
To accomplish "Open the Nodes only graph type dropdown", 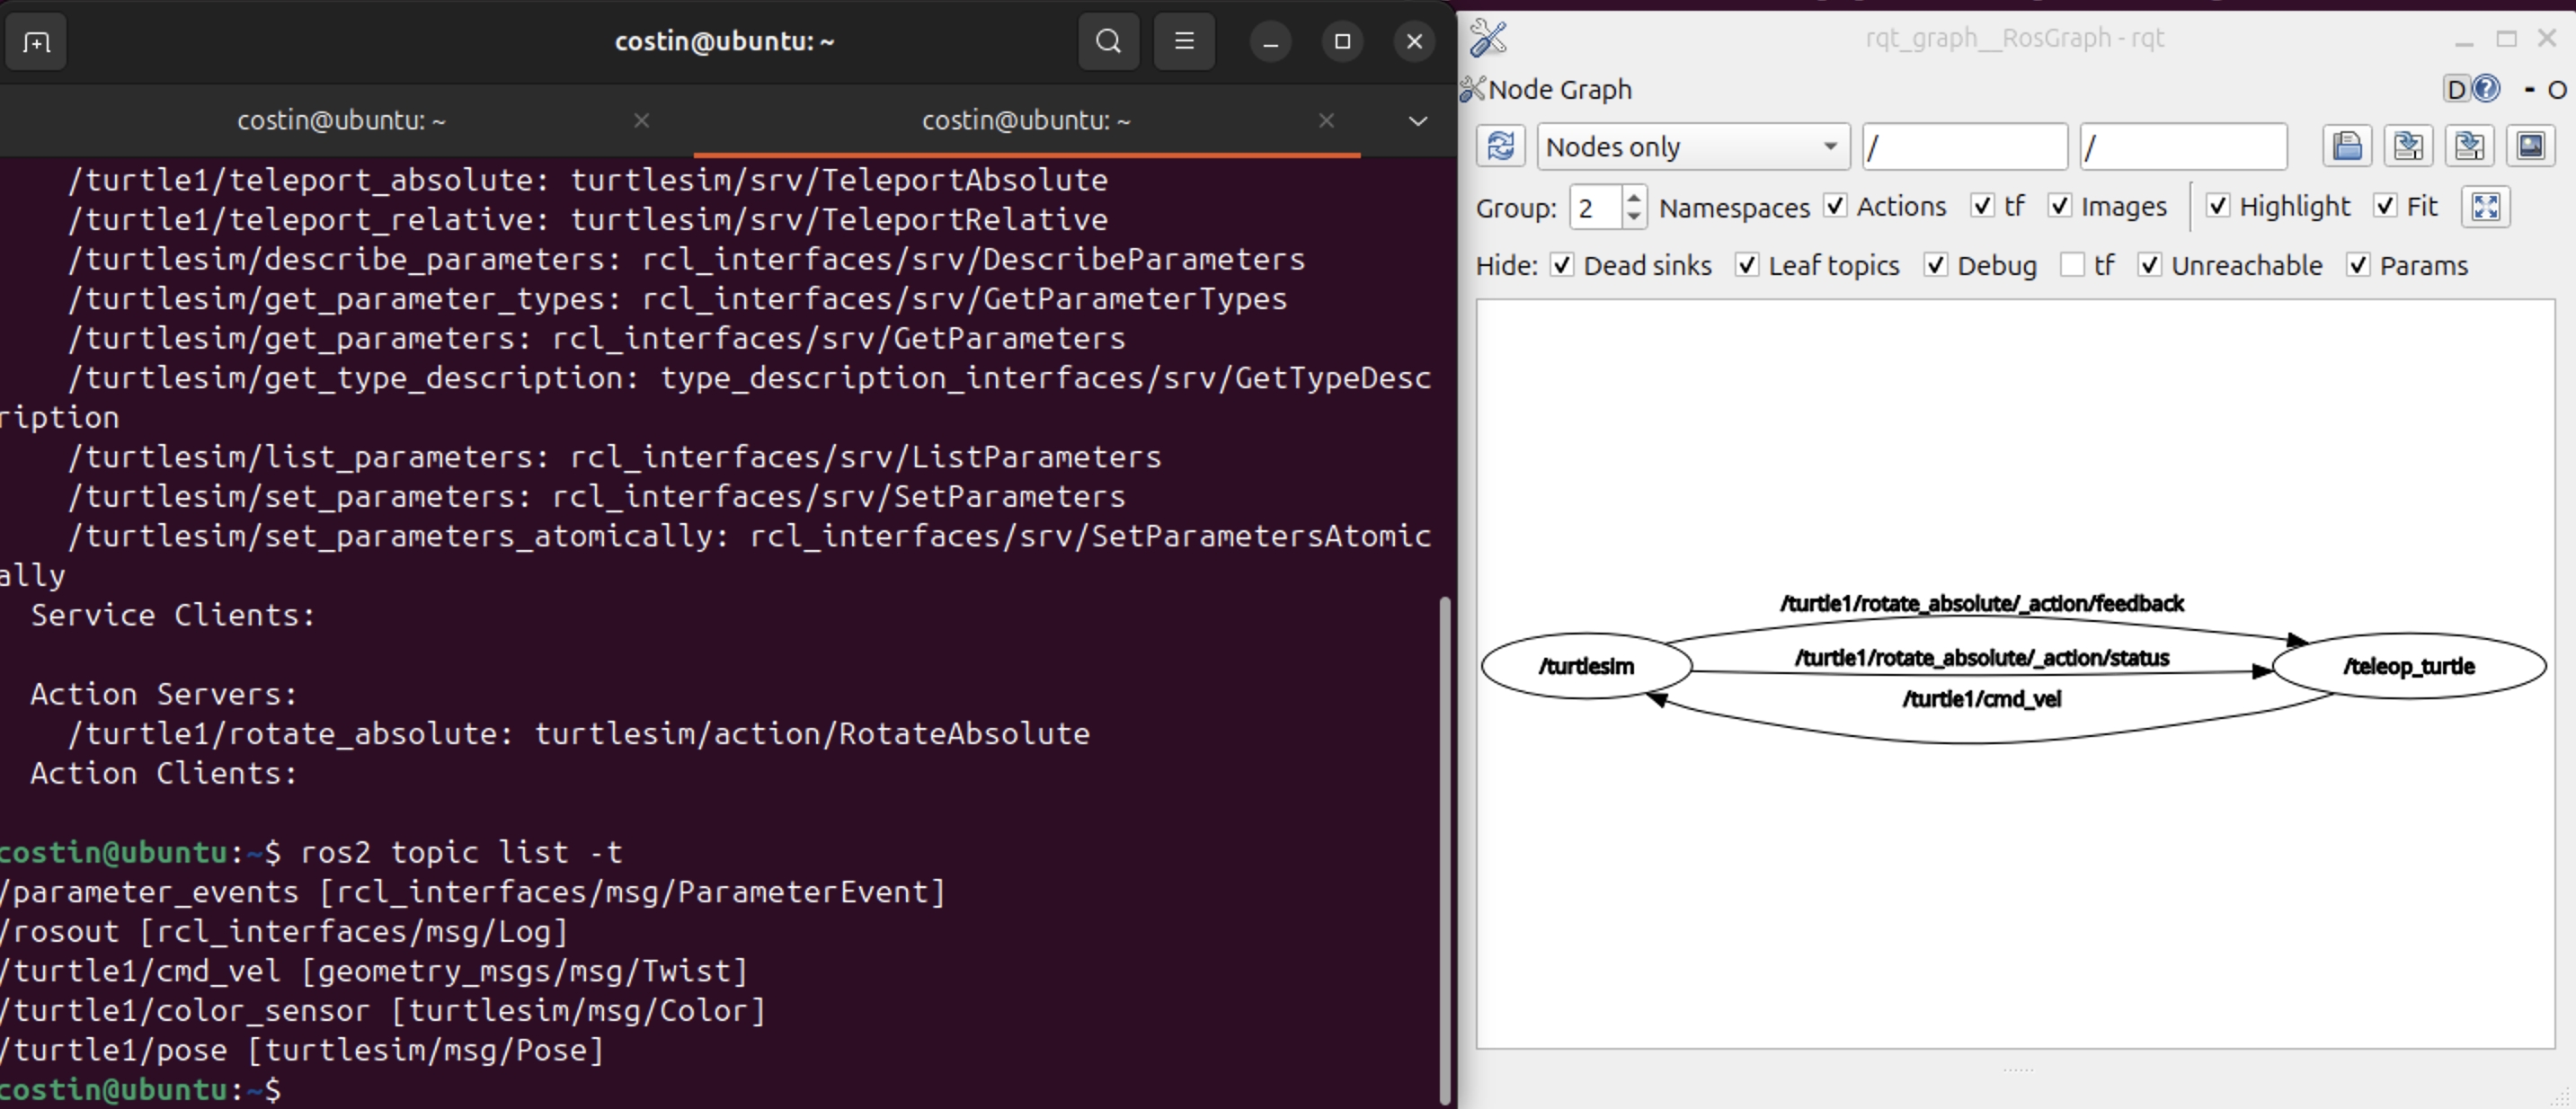I will pyautogui.click(x=1692, y=147).
